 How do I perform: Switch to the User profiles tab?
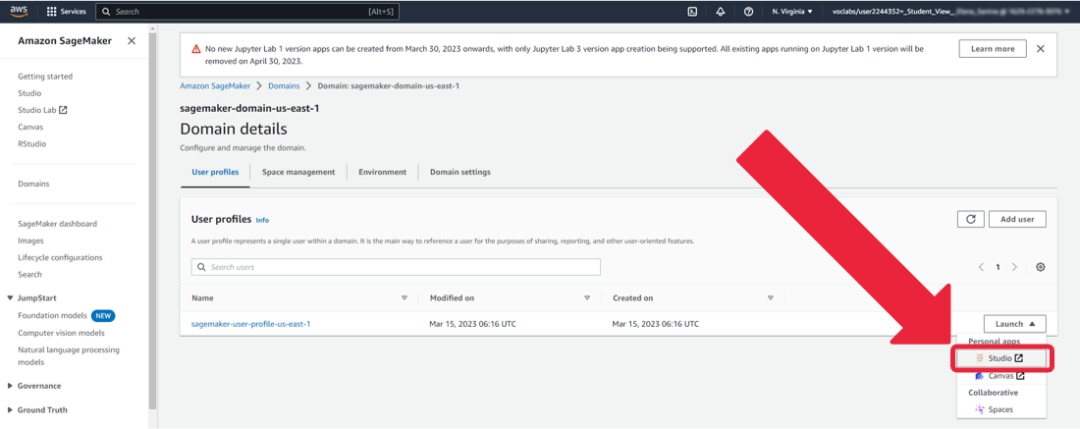(215, 172)
